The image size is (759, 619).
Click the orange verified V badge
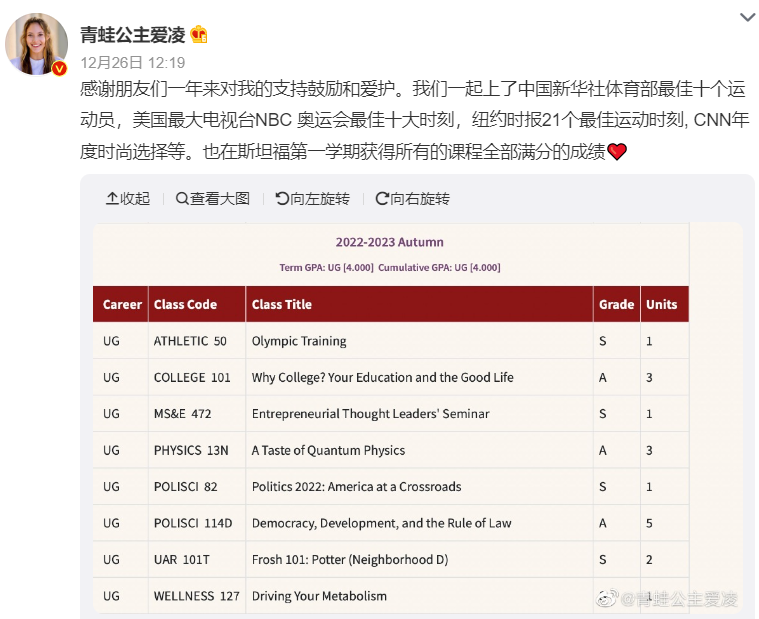(x=59, y=69)
